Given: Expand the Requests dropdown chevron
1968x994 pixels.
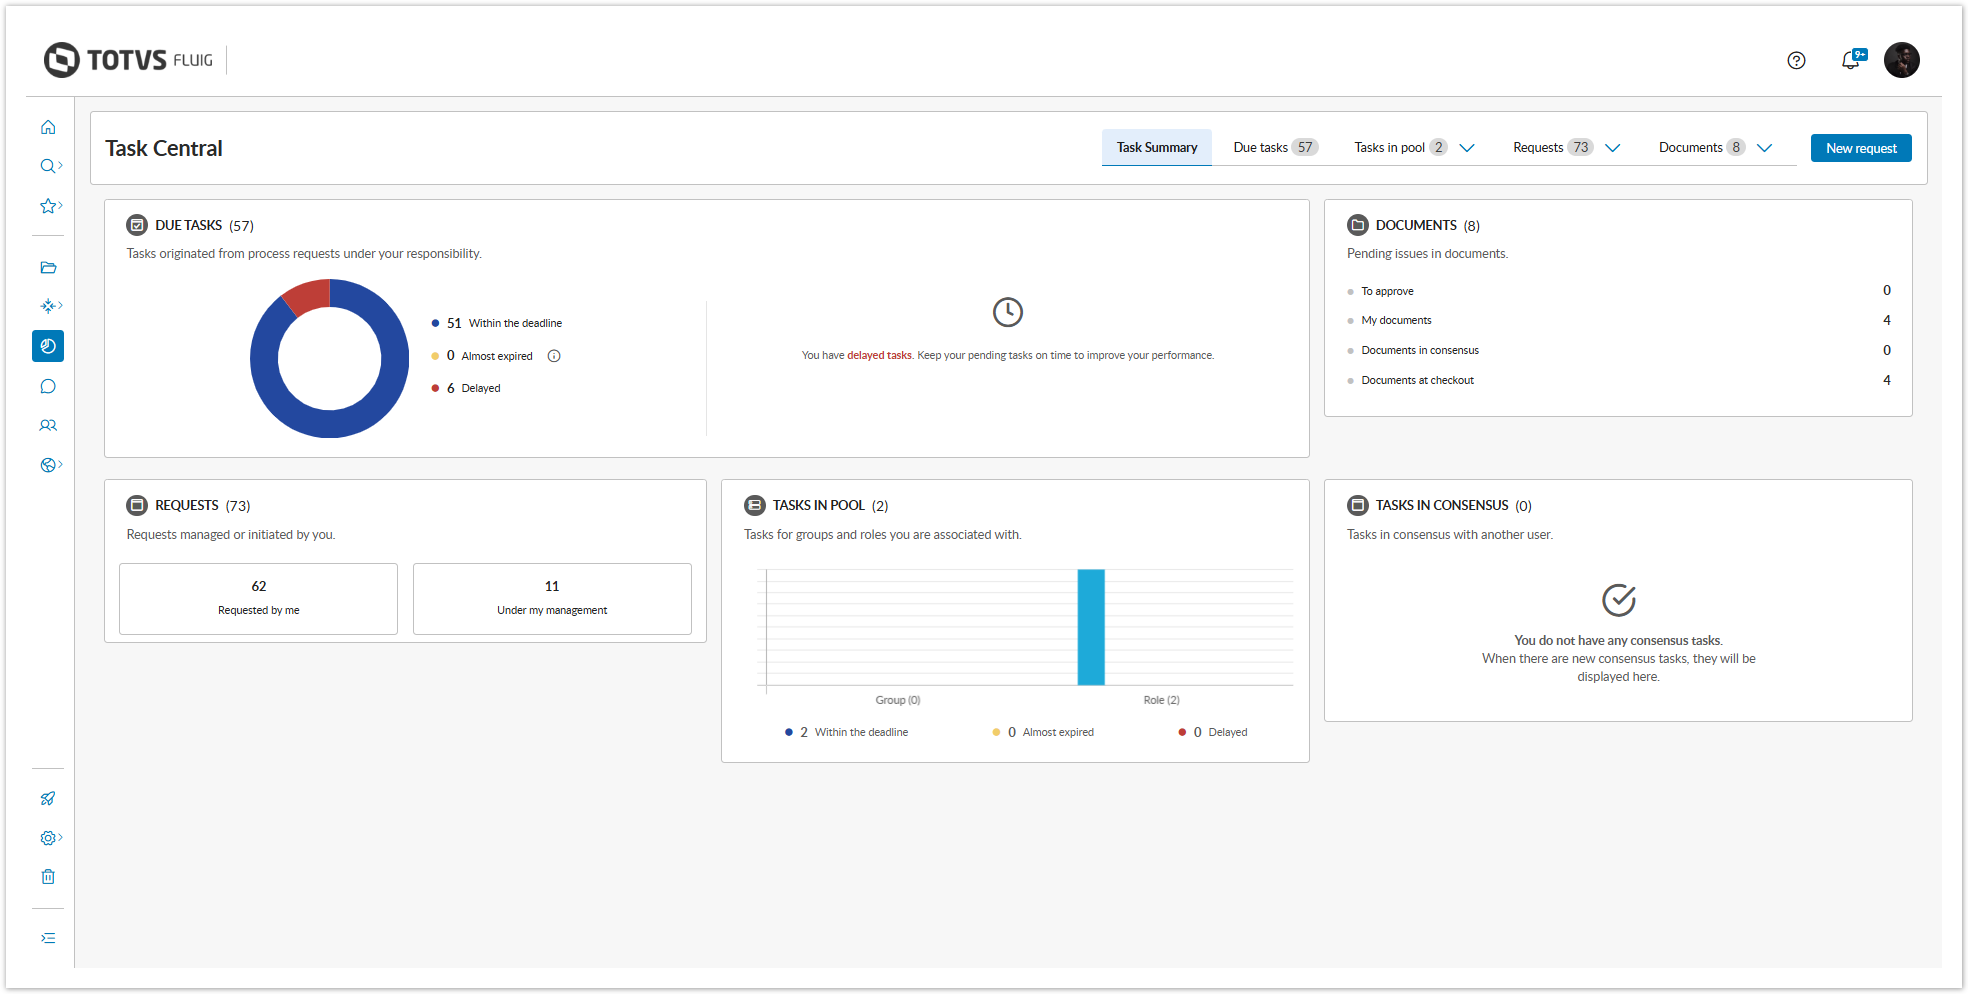Looking at the screenshot, I should pyautogui.click(x=1612, y=148).
